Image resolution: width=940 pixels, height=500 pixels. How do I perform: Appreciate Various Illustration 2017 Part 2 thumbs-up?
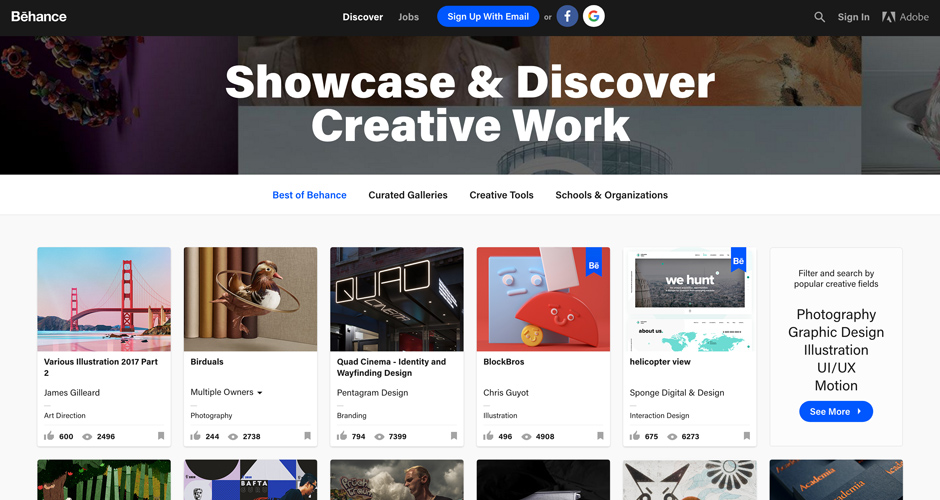49,436
